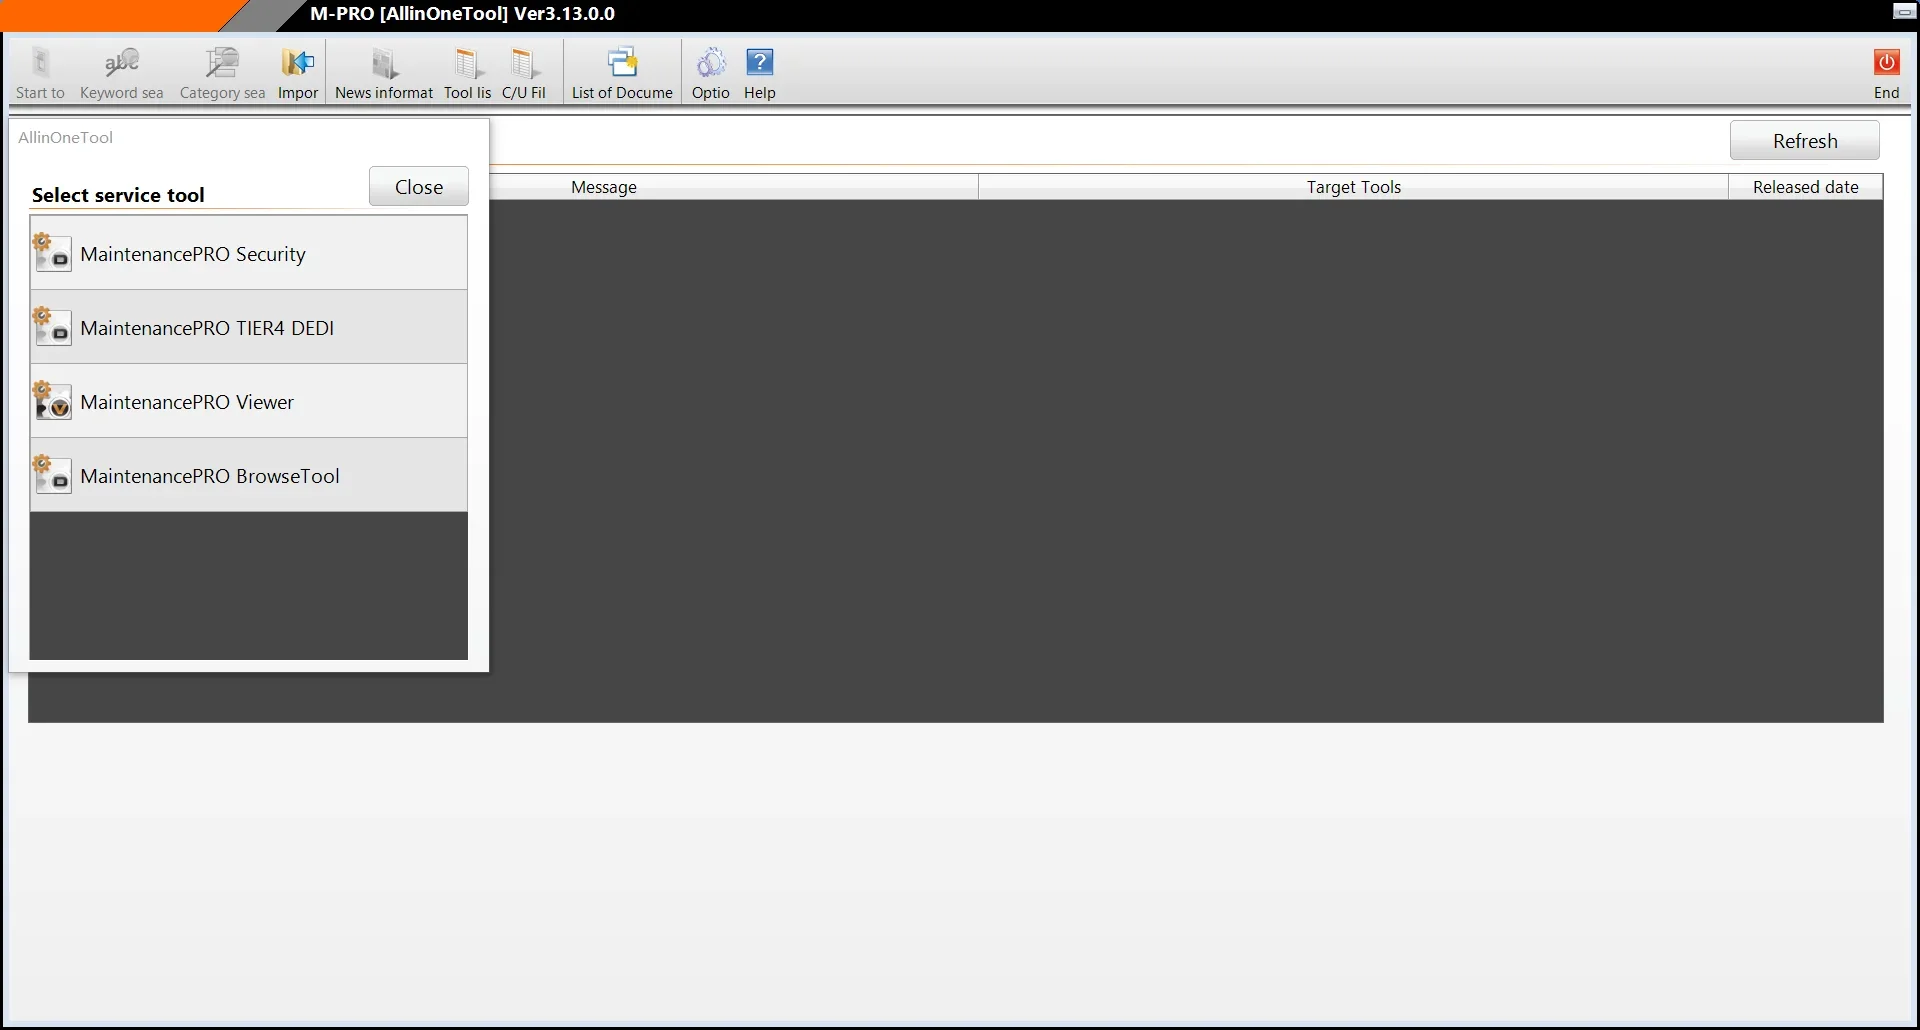This screenshot has width=1920, height=1030.
Task: Open Help question mark icon
Action: coord(760,73)
